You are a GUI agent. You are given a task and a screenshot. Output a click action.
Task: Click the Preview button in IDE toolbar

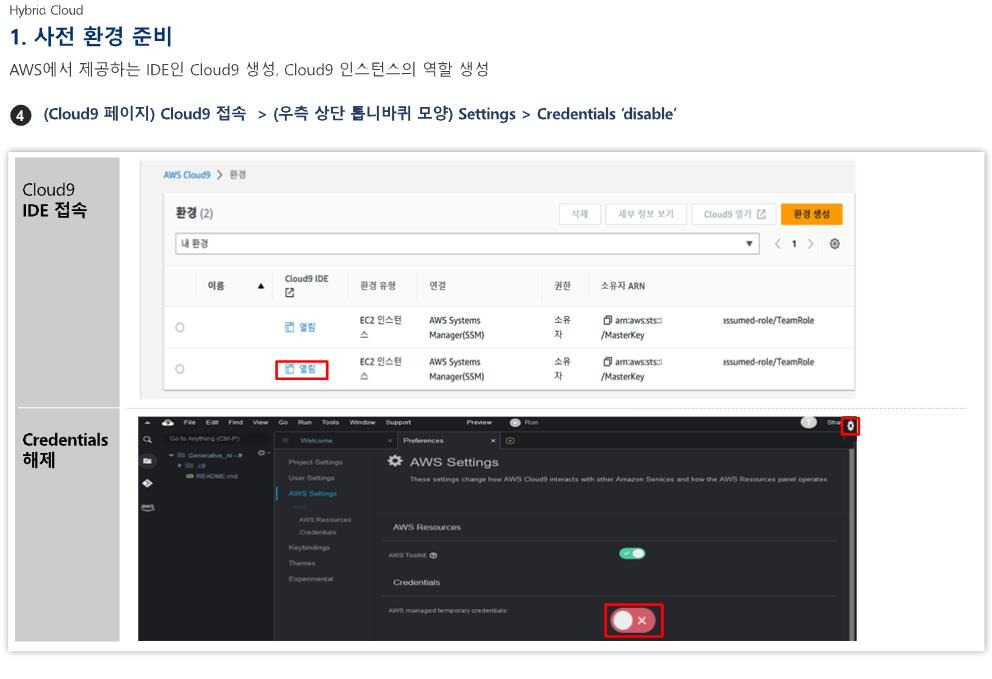coord(479,422)
